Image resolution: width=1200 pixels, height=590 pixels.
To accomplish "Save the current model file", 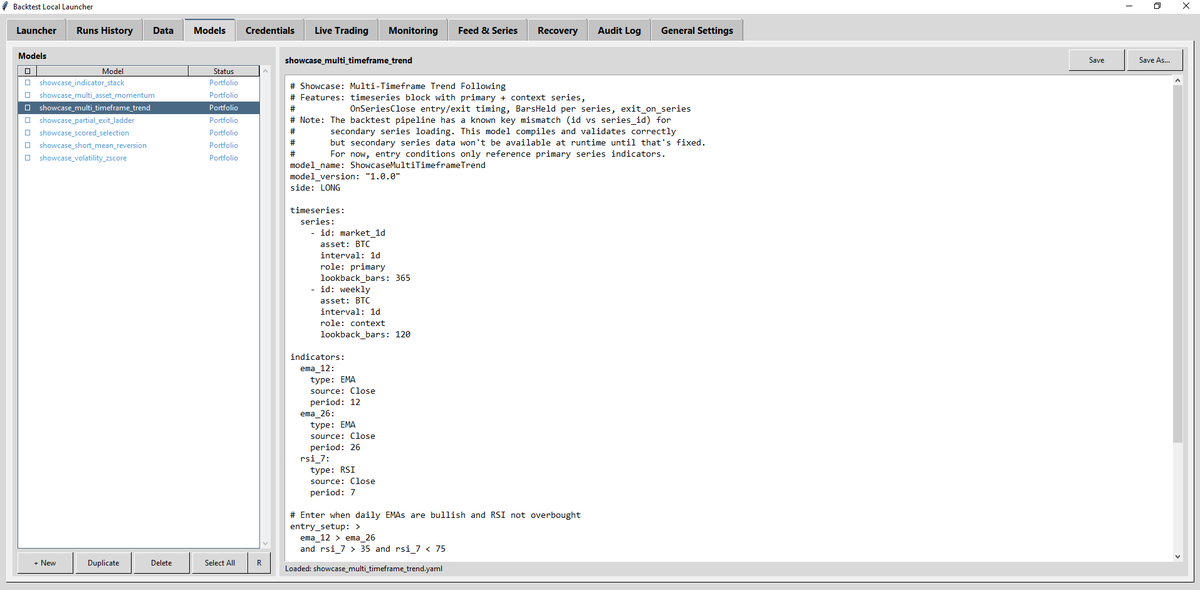I will [x=1097, y=60].
